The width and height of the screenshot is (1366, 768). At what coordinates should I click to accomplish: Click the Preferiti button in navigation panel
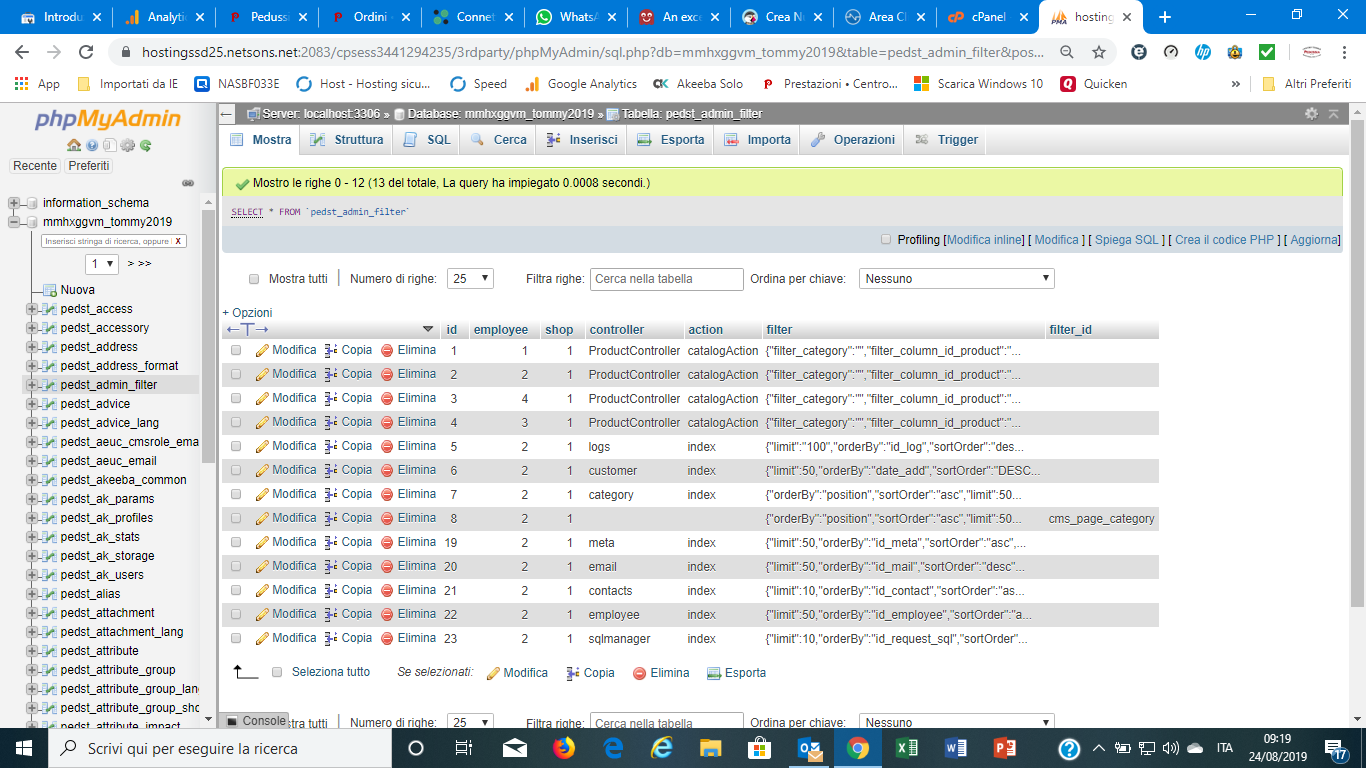point(89,166)
